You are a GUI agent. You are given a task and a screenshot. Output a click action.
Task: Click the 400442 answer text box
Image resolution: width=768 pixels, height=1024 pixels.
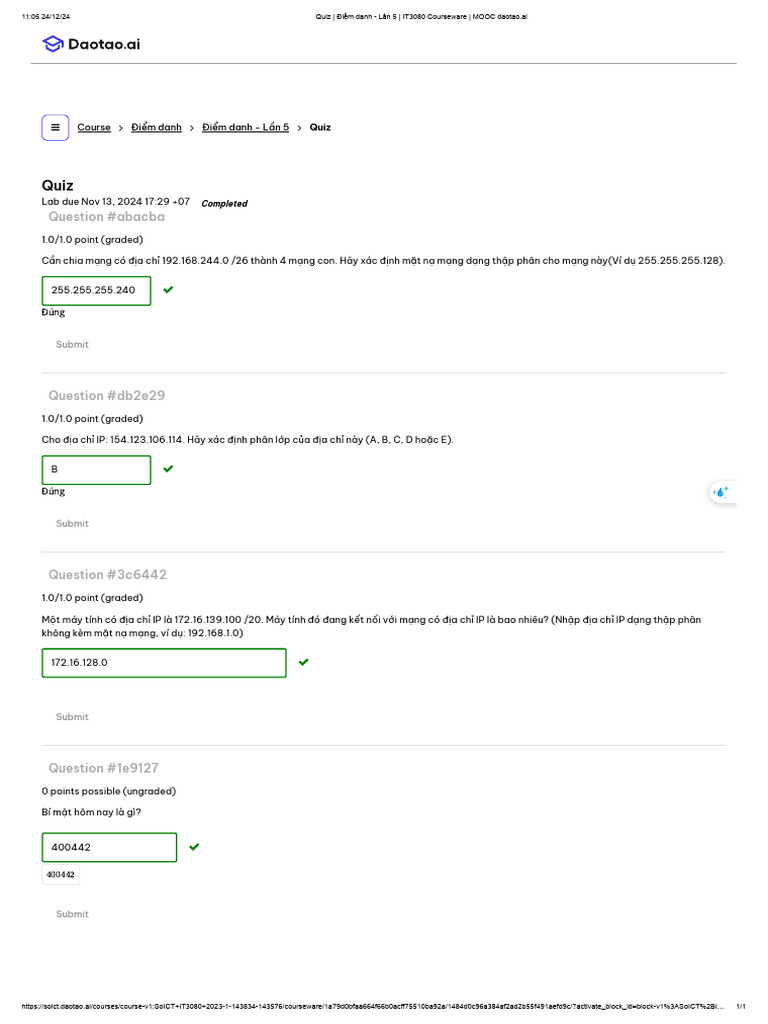point(109,847)
